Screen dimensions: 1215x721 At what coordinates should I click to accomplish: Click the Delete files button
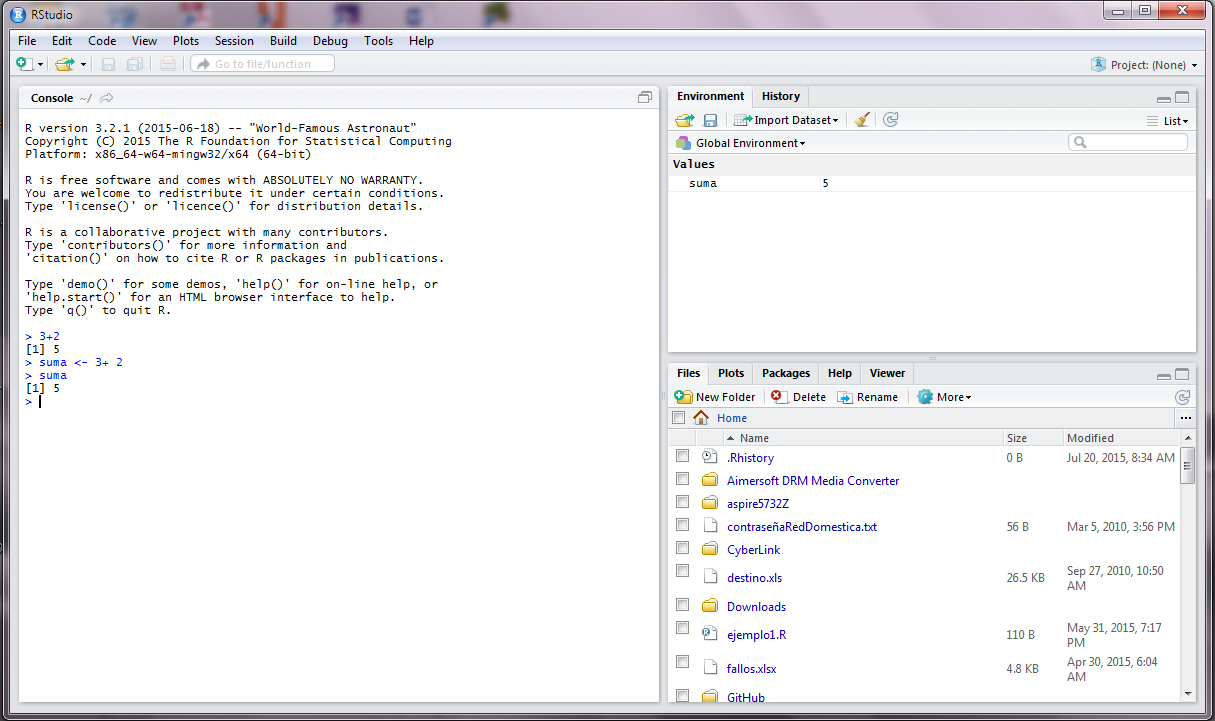[799, 397]
